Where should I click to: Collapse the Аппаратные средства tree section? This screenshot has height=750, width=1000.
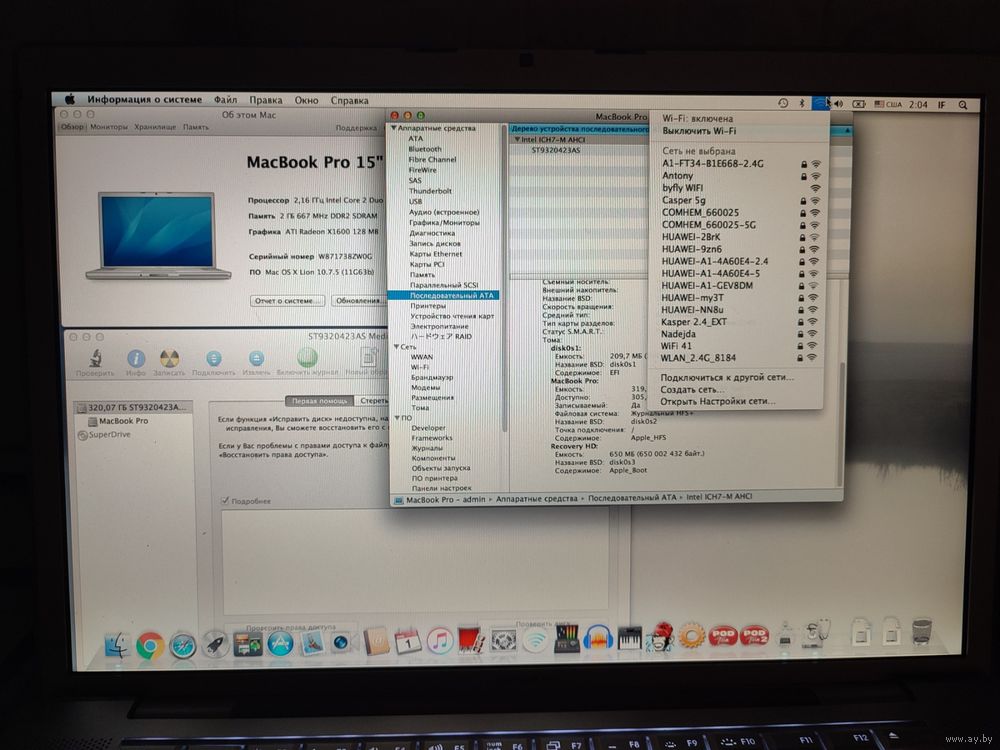click(394, 128)
